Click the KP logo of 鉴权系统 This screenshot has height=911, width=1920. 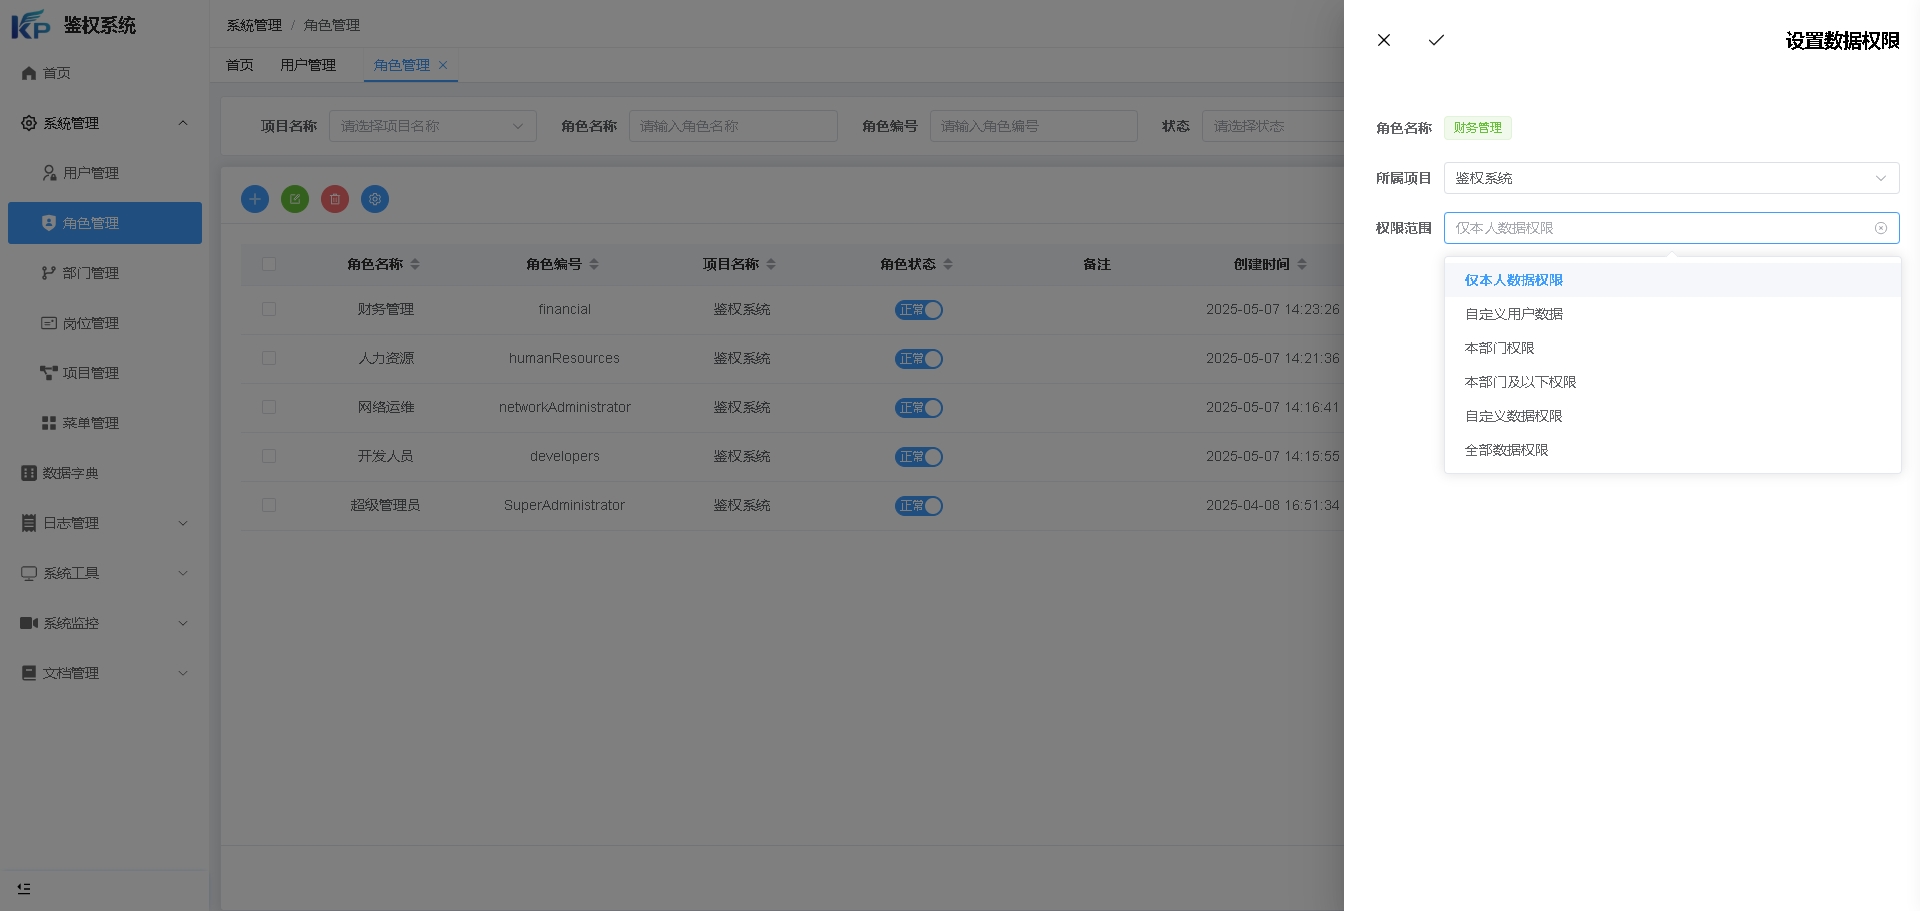31,25
